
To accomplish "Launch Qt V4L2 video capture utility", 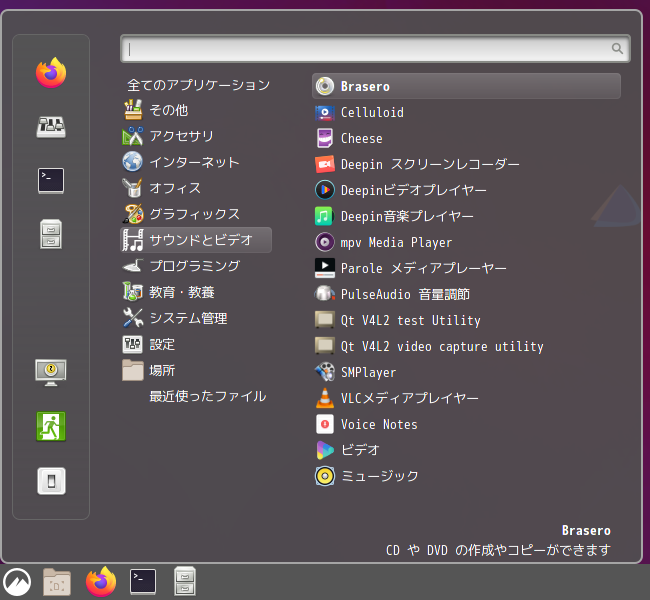I will [466, 346].
